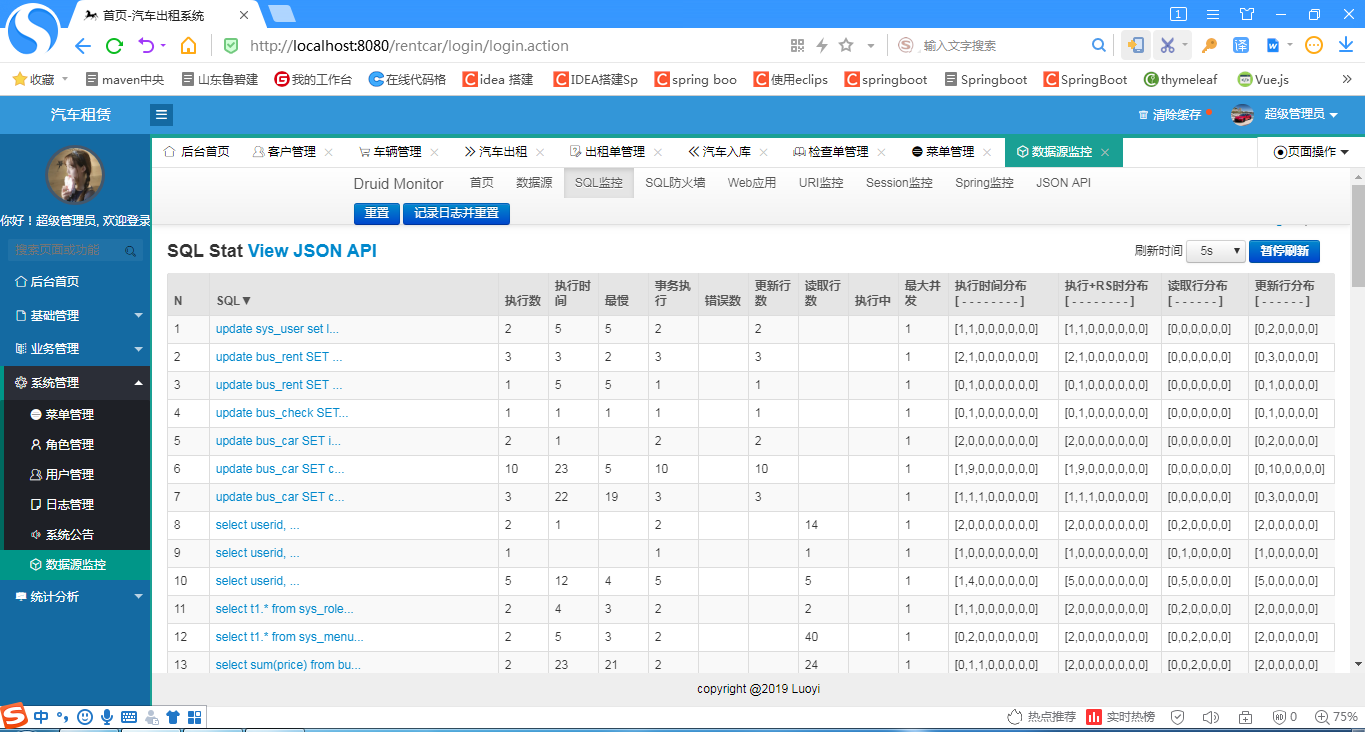
Task: Open the View JSON API link
Action: tap(312, 251)
